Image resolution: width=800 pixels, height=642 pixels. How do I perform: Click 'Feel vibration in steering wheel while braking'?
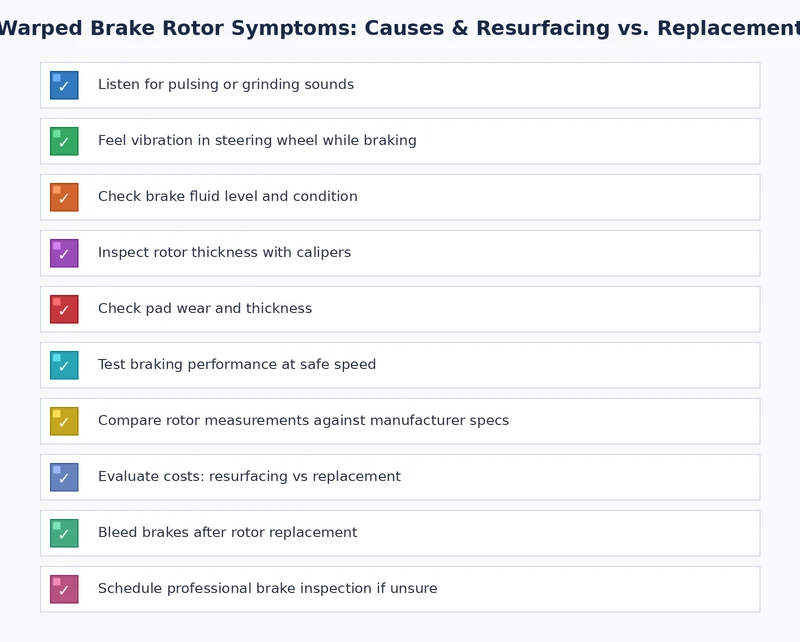pyautogui.click(x=256, y=141)
